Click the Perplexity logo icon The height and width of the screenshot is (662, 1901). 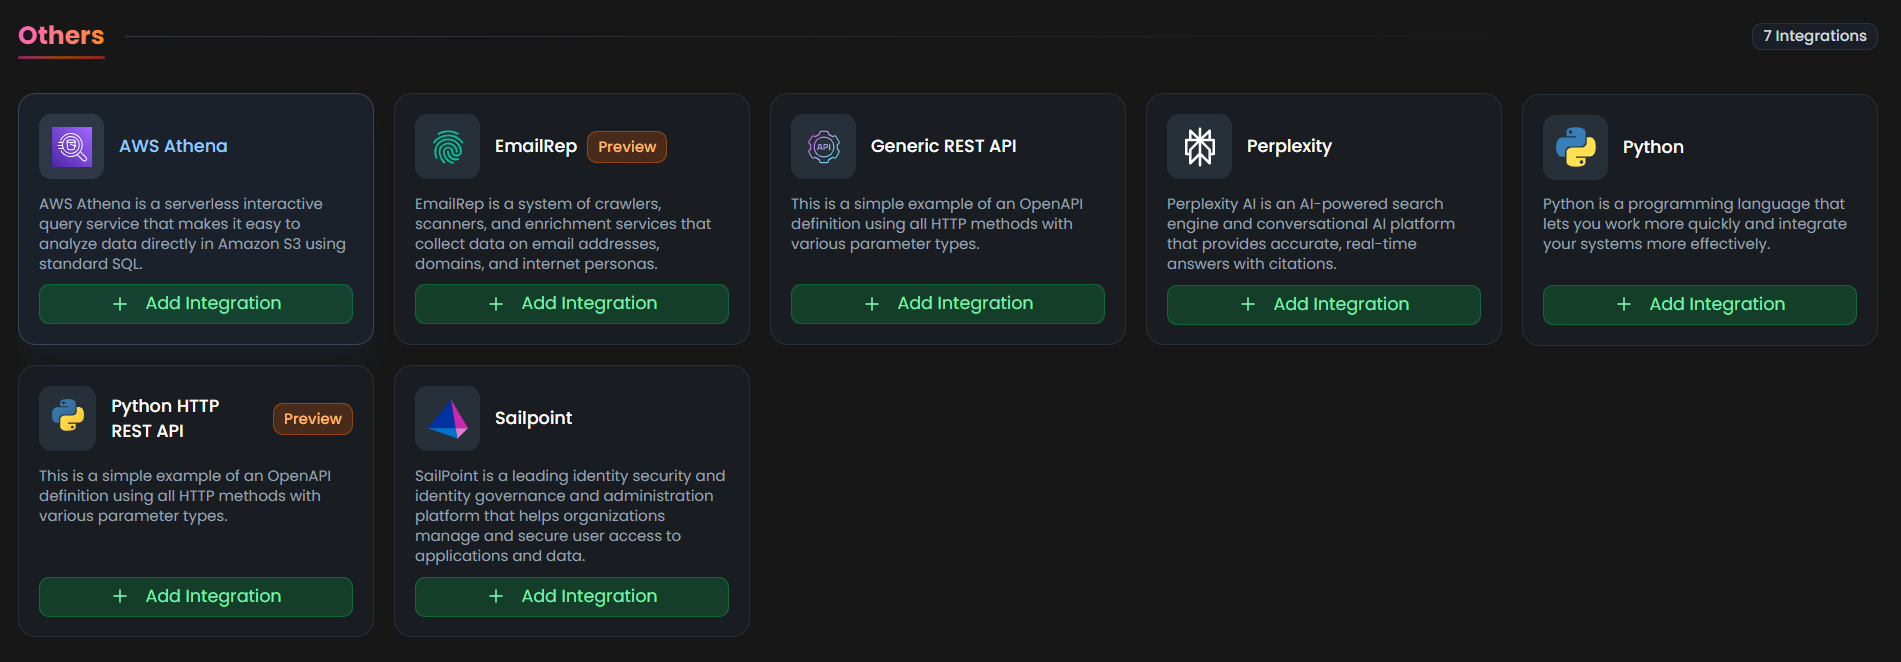pyautogui.click(x=1199, y=147)
